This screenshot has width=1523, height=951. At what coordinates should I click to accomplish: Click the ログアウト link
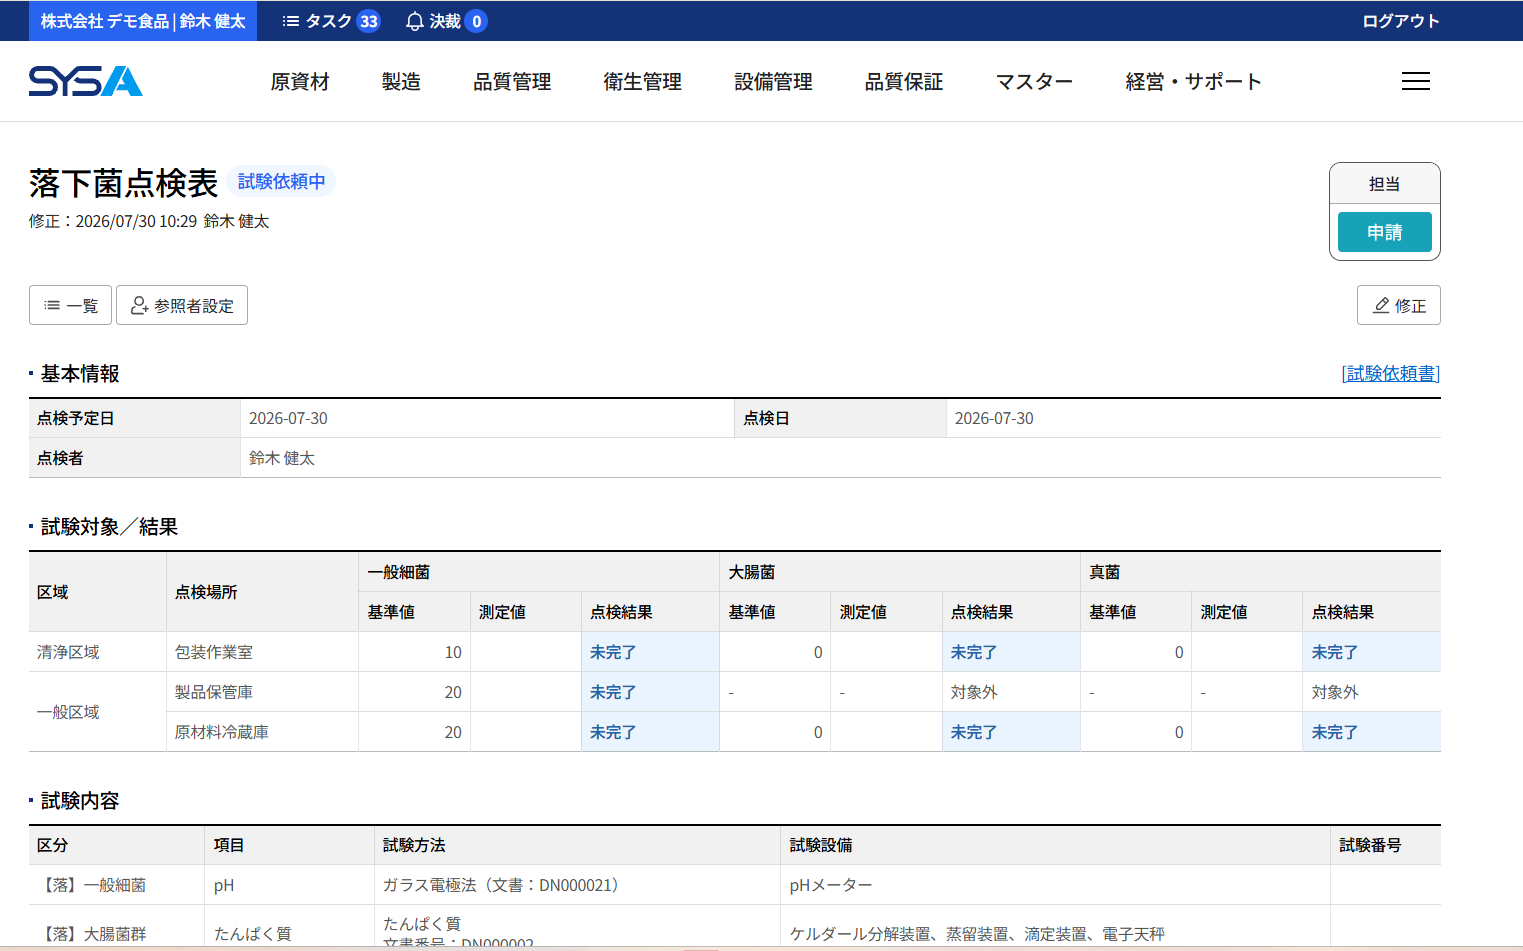[1401, 21]
